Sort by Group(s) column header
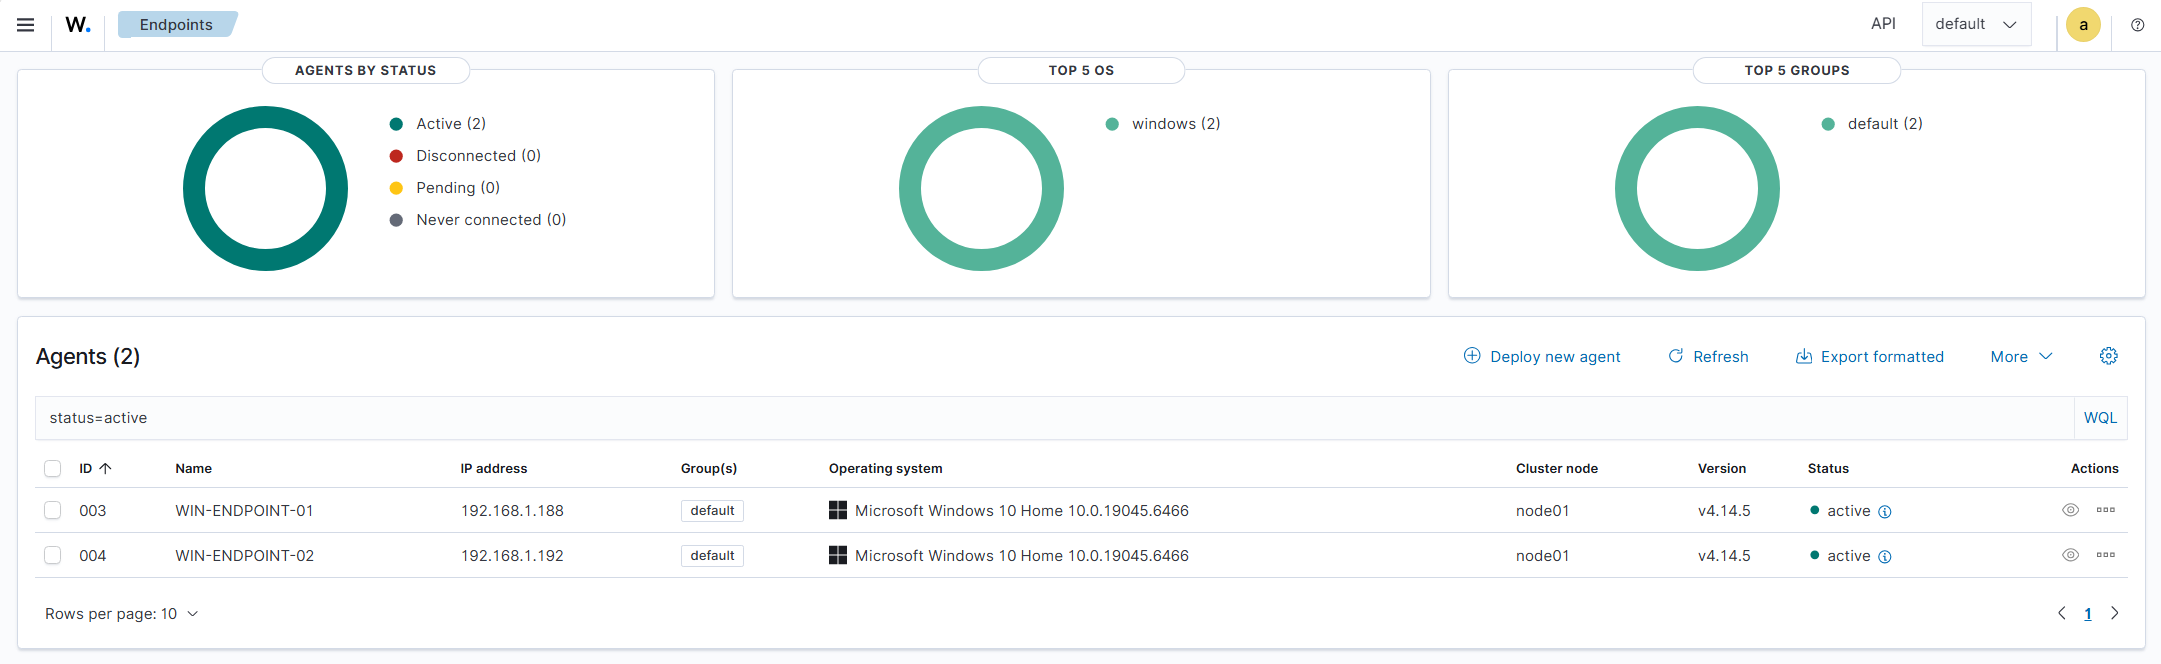The height and width of the screenshot is (664, 2161). (x=709, y=468)
